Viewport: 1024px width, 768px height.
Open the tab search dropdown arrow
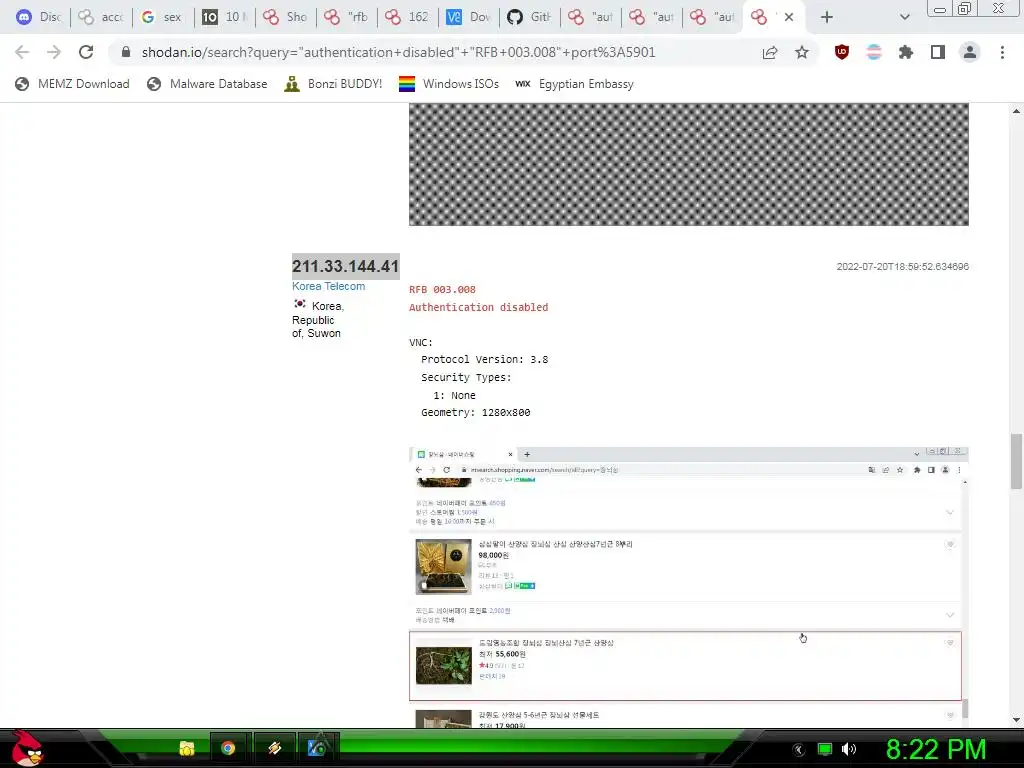(x=904, y=17)
